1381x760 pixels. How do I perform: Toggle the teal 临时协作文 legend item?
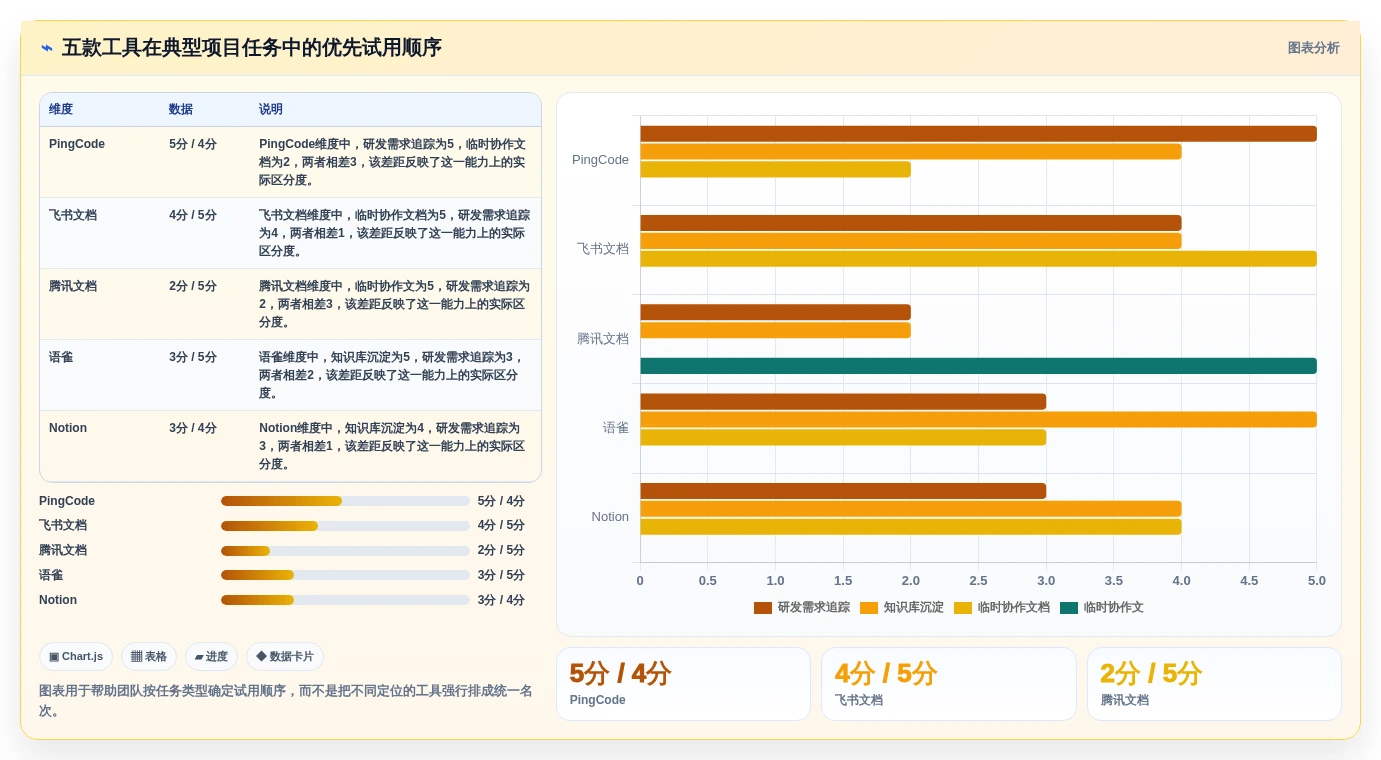(1102, 607)
